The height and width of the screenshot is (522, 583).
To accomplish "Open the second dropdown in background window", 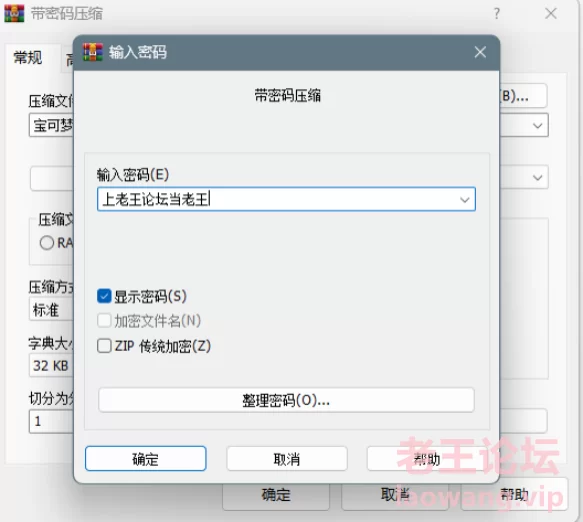I will tap(537, 177).
